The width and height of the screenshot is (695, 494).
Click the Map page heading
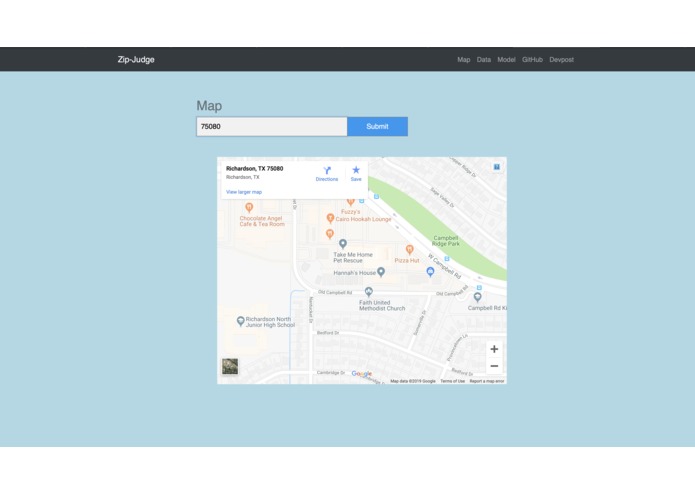209,106
